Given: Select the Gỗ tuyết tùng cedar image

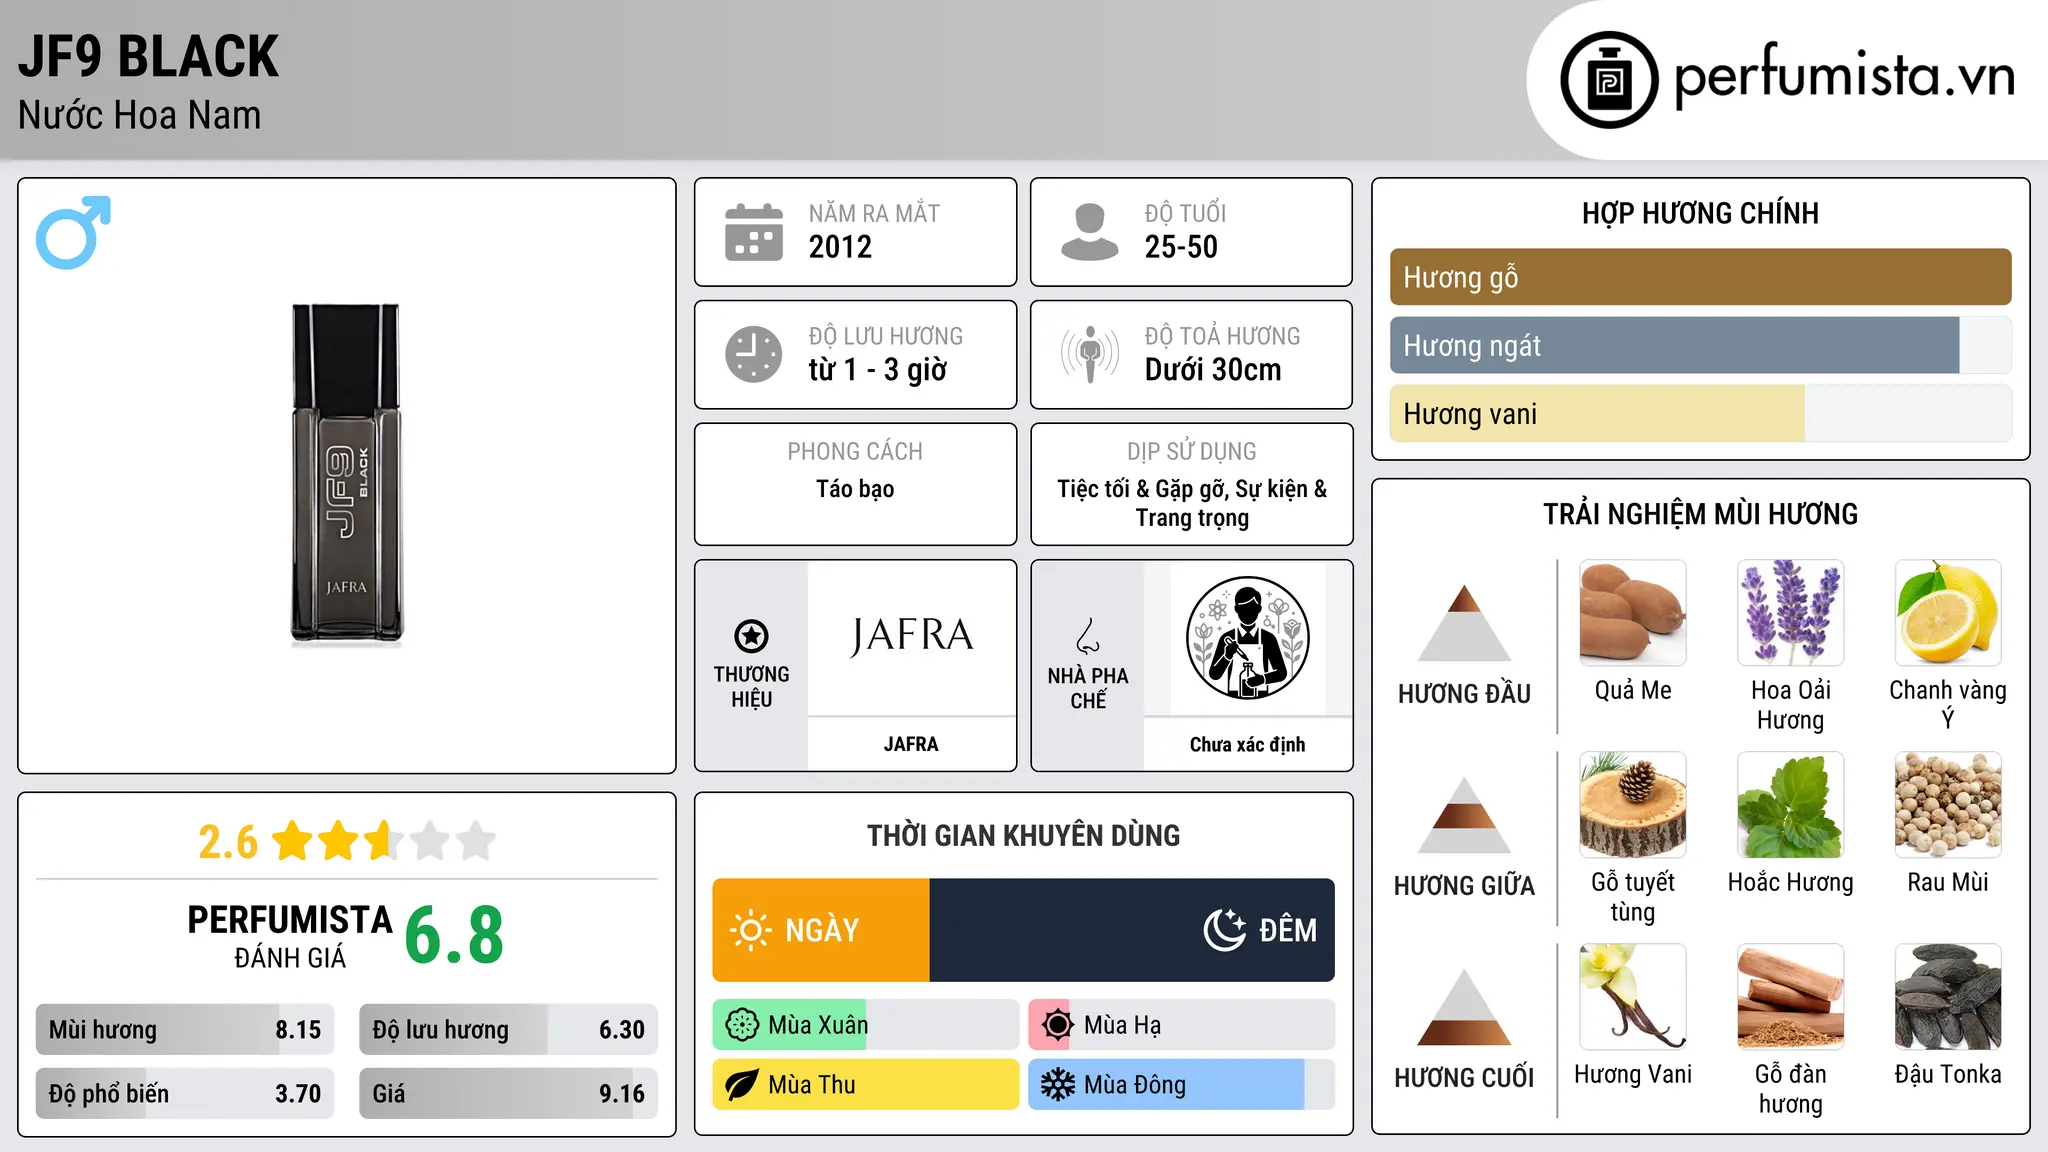Looking at the screenshot, I should (1633, 805).
